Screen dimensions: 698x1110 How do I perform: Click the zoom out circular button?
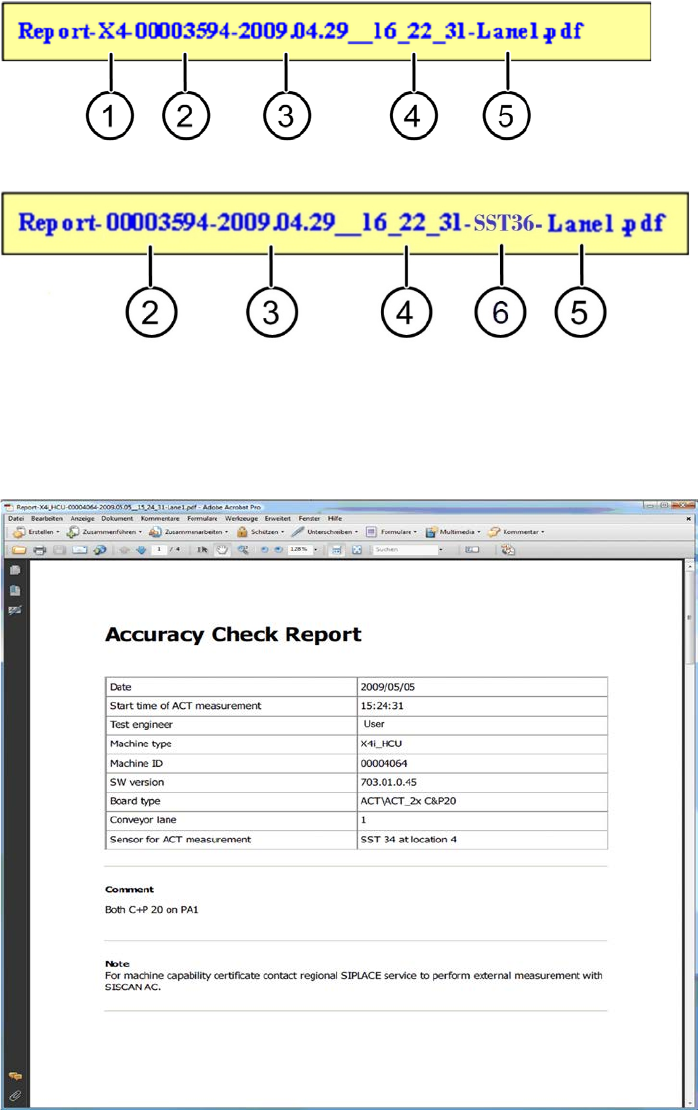pos(264,550)
